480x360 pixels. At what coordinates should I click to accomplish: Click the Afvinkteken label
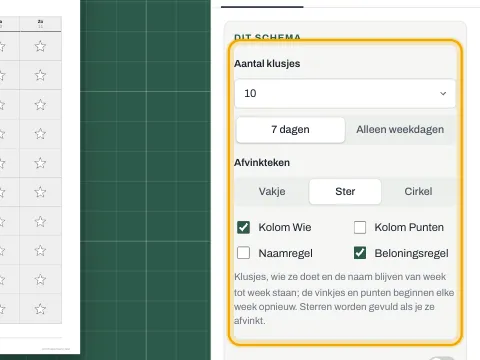tap(262, 163)
